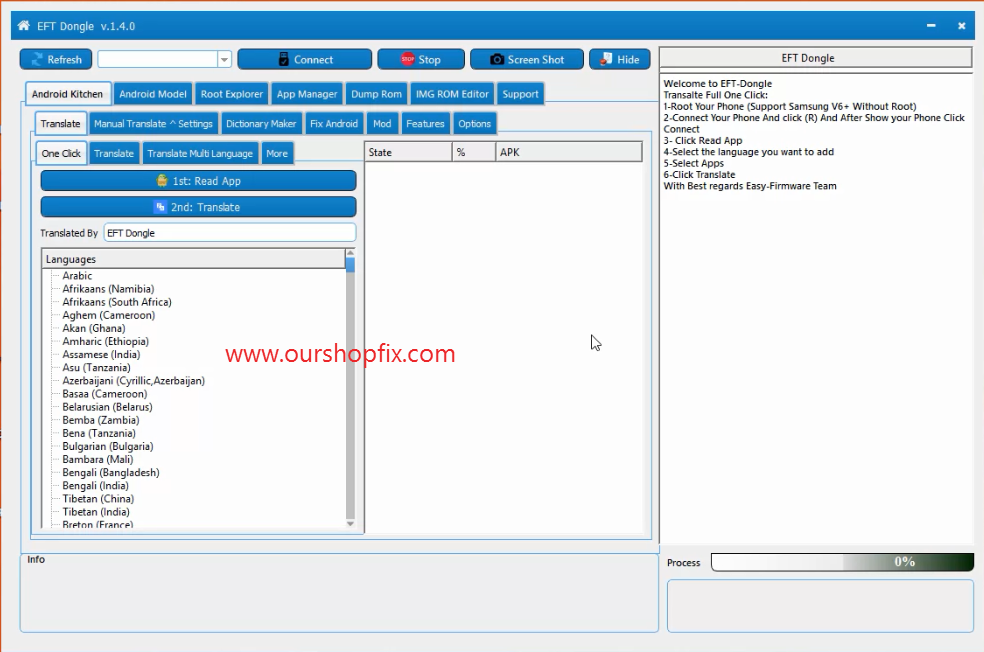Select Belarusian (Belarus) language
The image size is (984, 652).
click(107, 407)
